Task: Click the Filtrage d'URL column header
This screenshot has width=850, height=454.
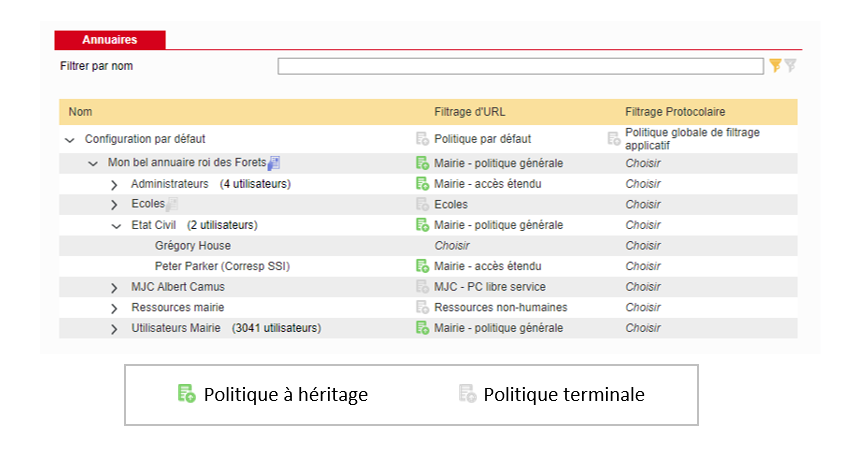Action: click(x=469, y=111)
